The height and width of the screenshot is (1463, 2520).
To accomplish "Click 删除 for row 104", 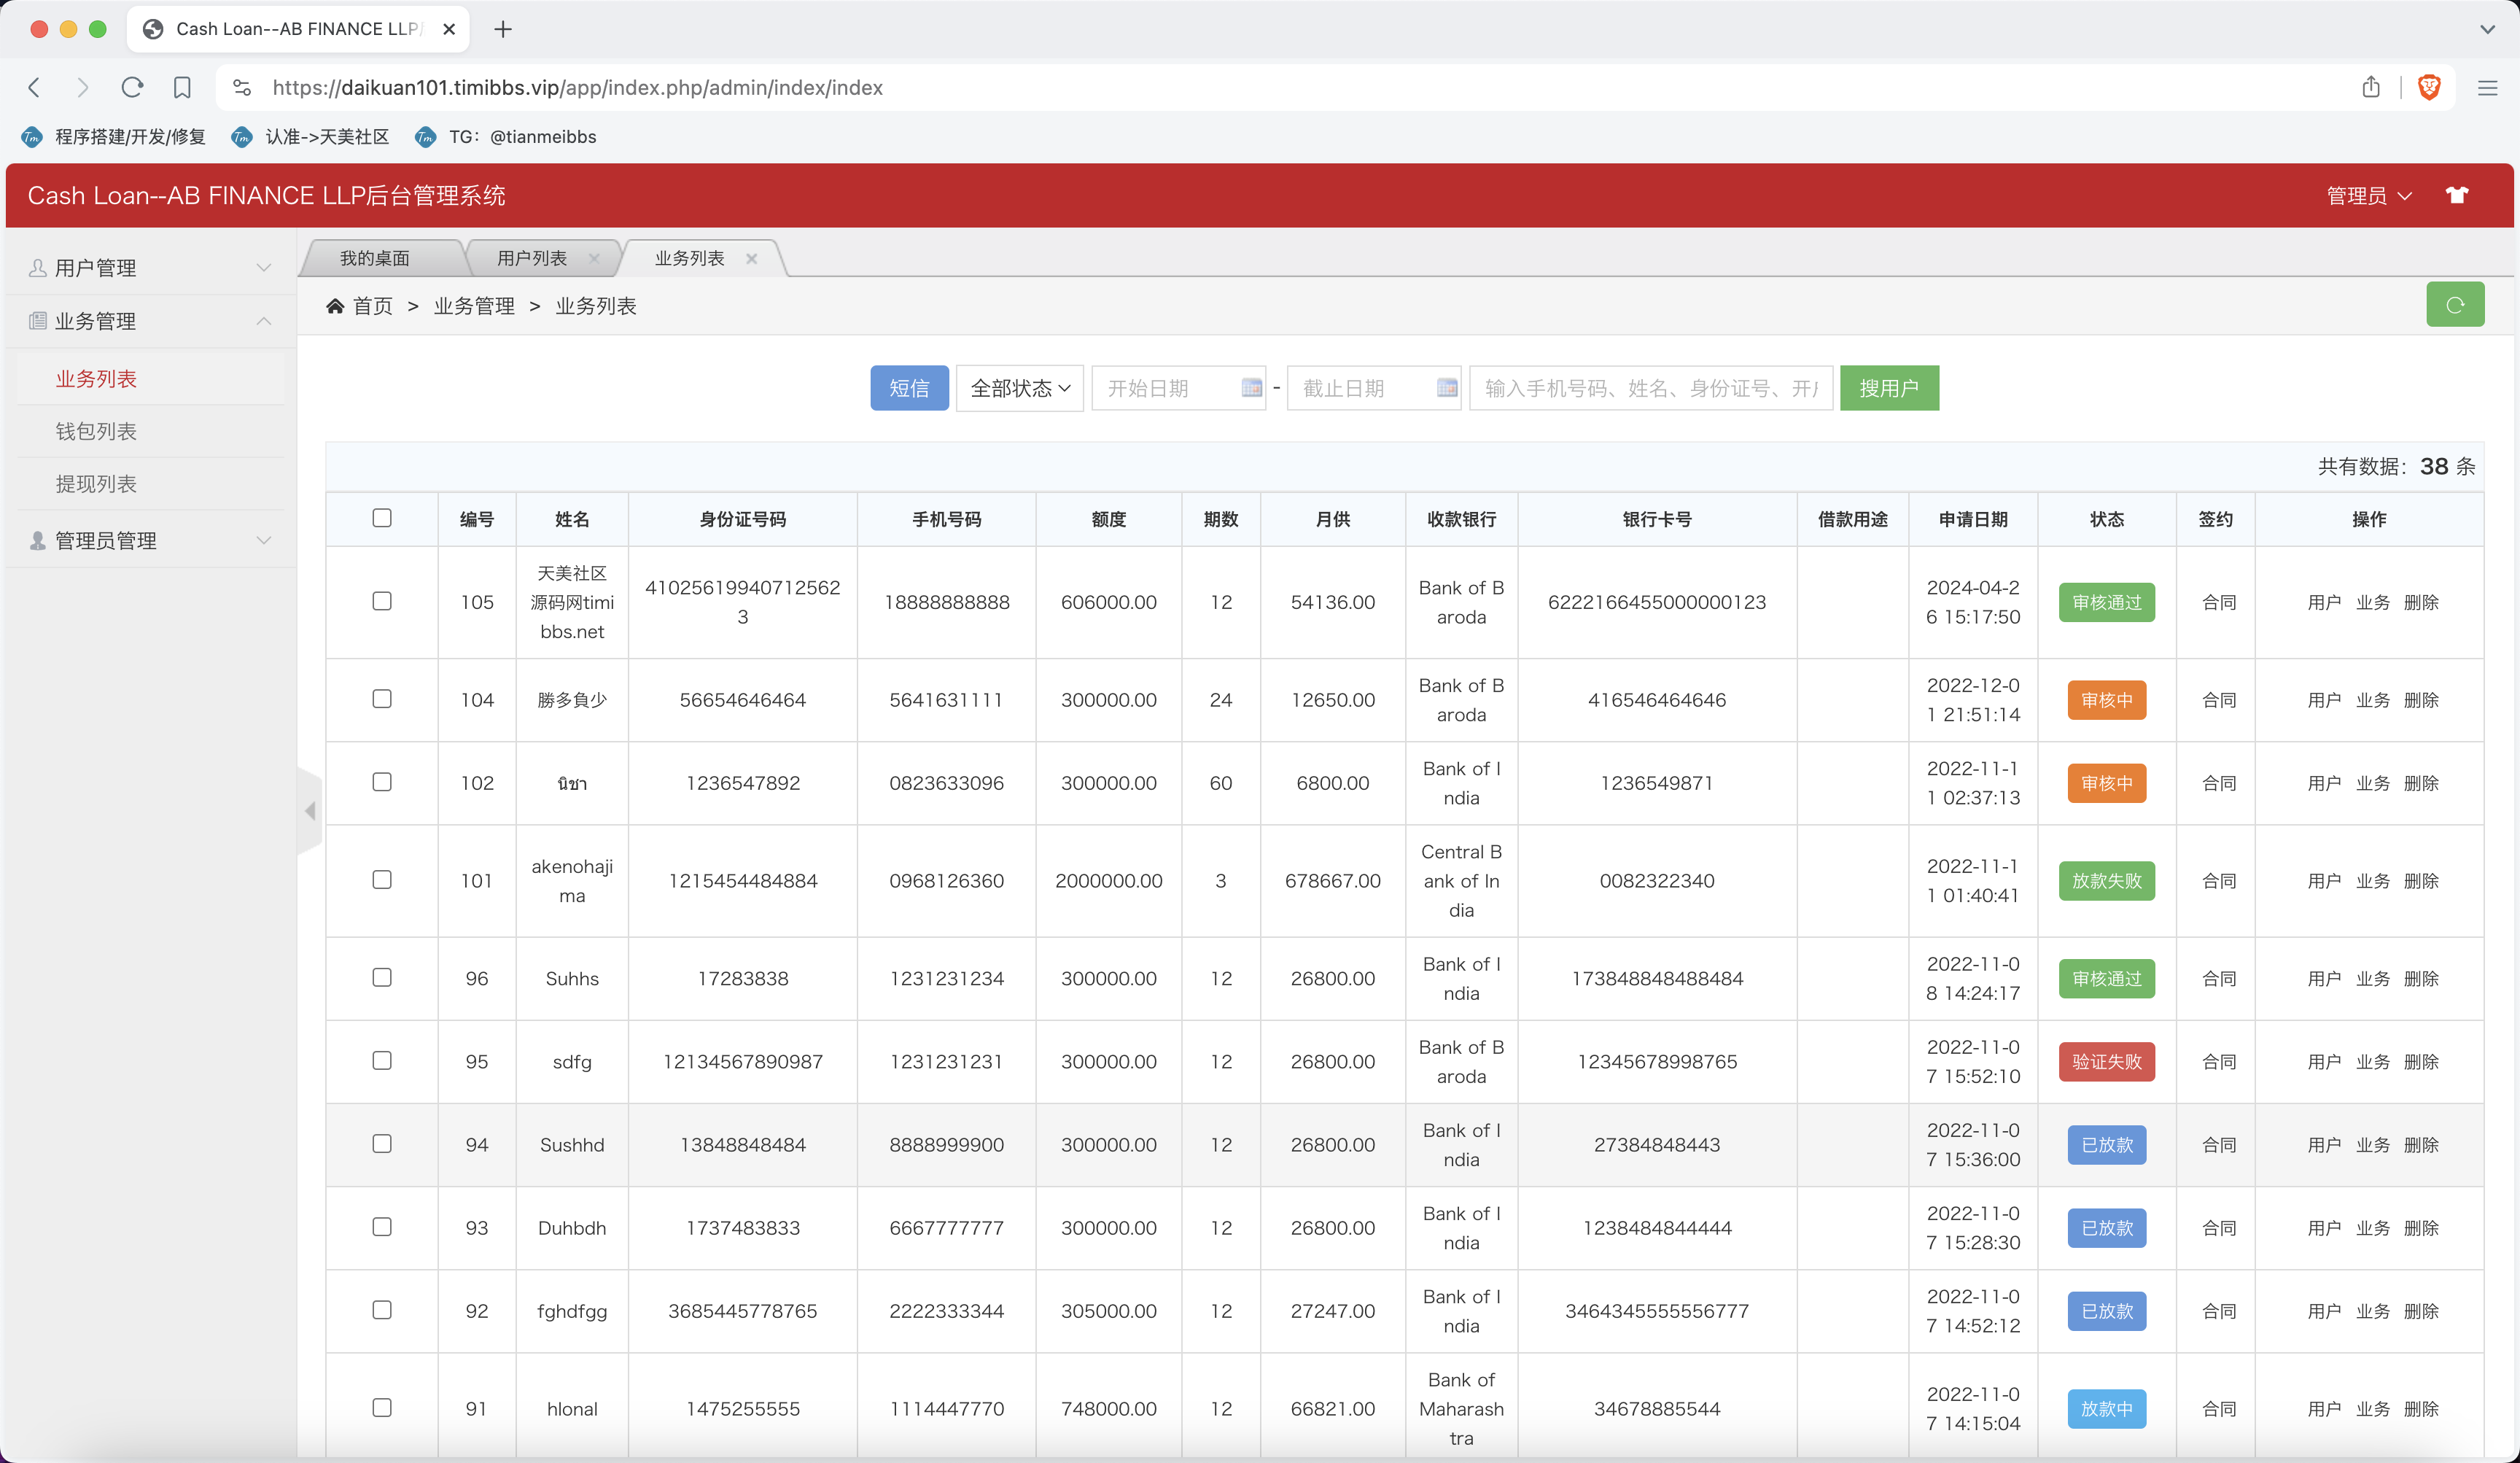I will tap(2421, 700).
